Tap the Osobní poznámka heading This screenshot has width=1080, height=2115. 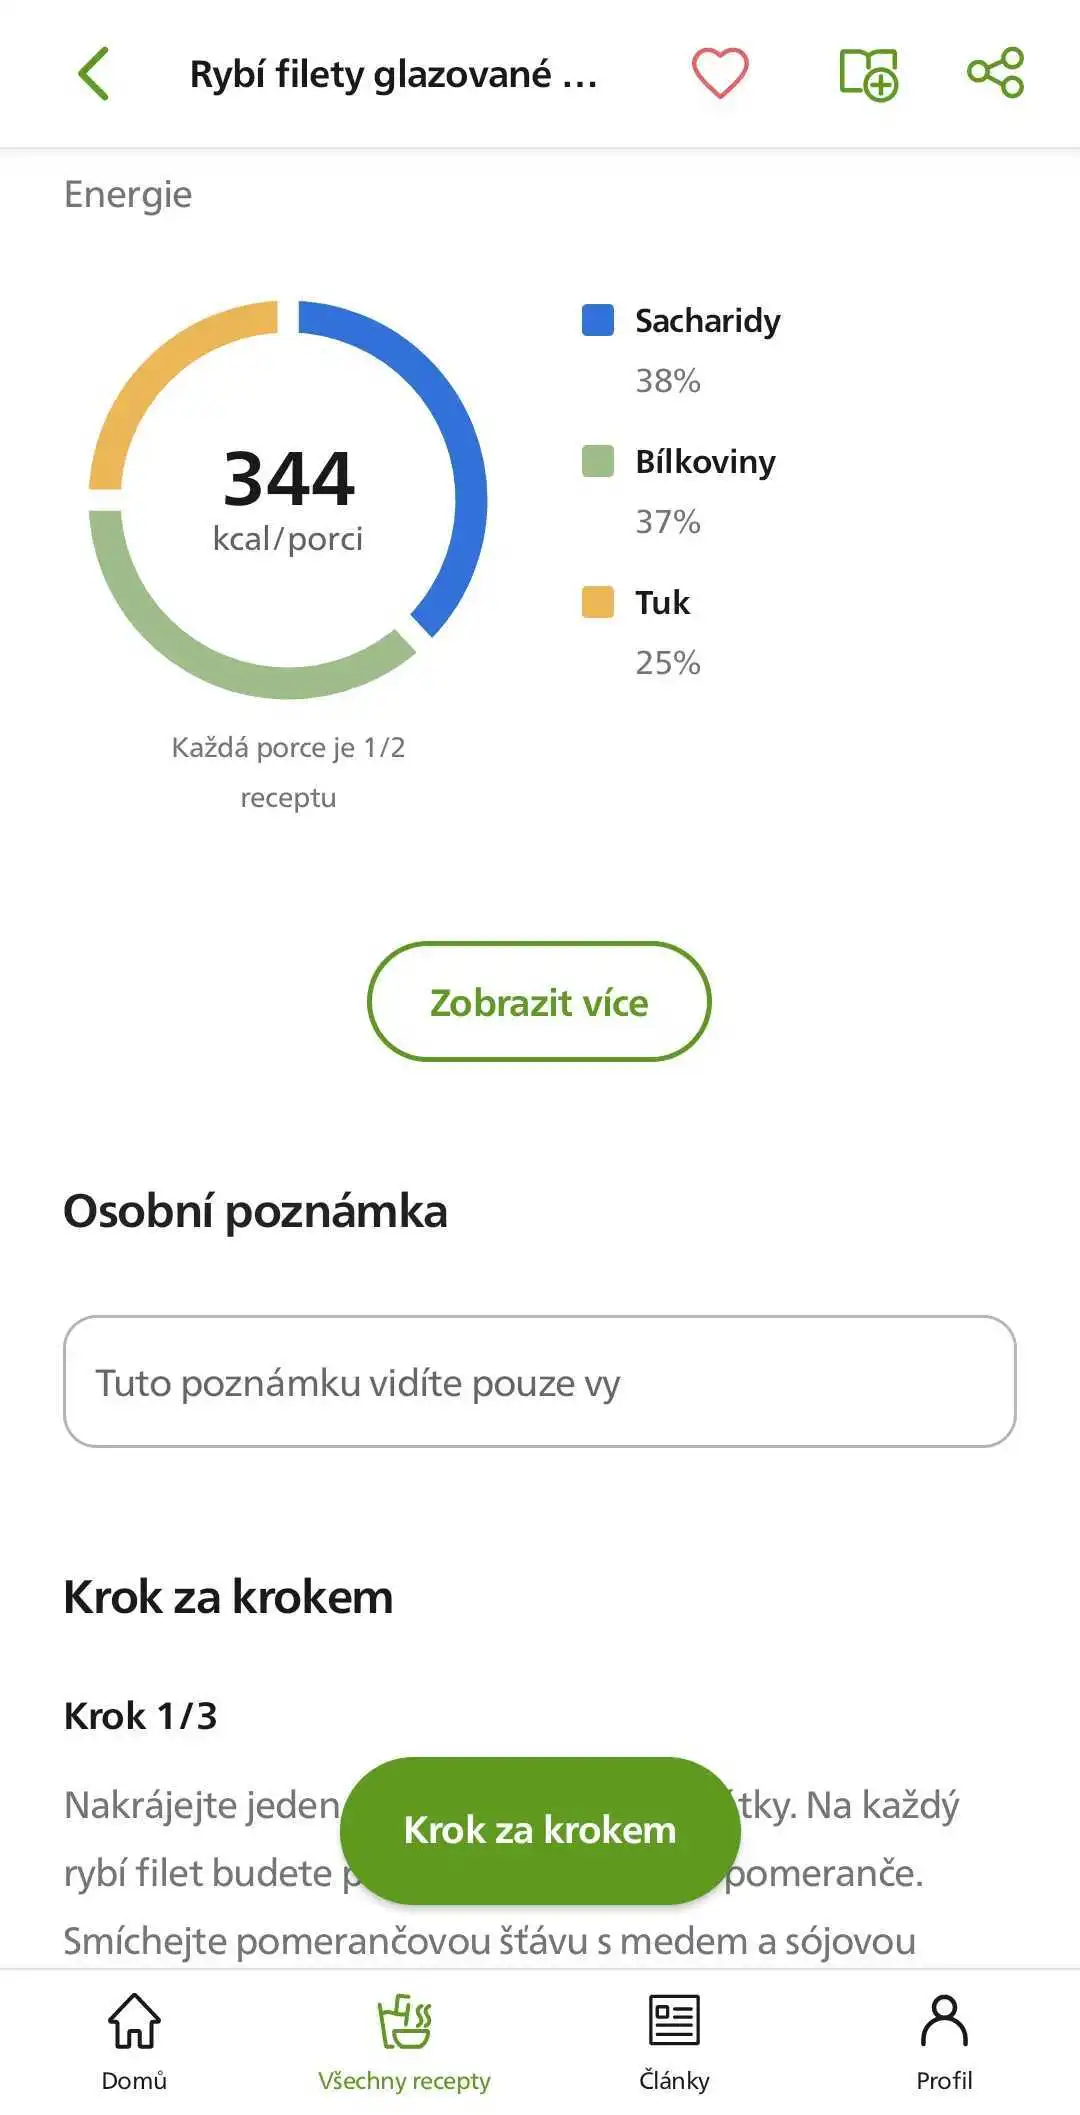pyautogui.click(x=255, y=1211)
